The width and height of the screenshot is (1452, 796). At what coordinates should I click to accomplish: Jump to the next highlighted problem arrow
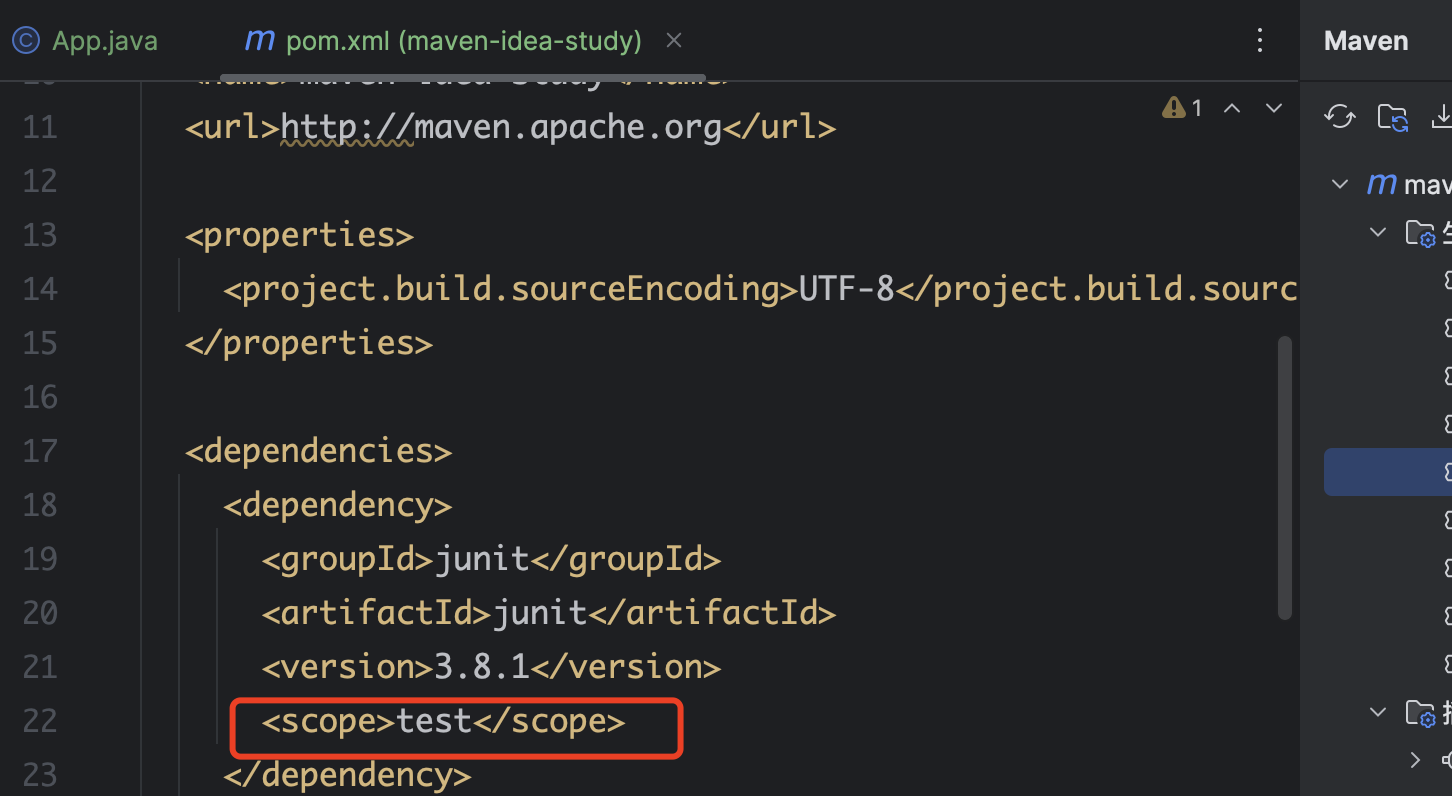tap(1273, 108)
